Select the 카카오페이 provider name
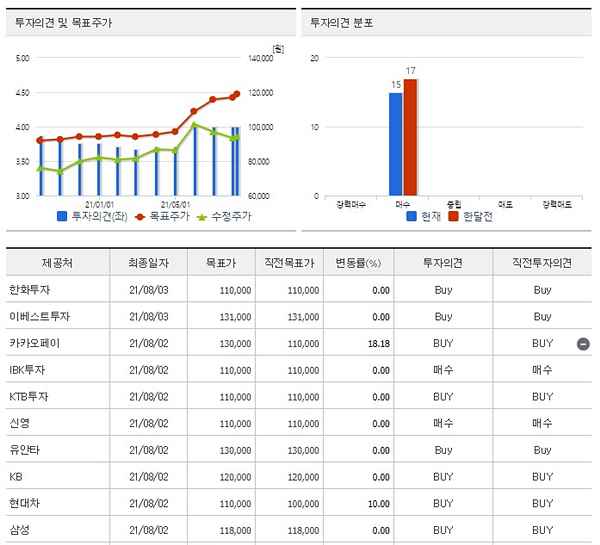 point(34,343)
